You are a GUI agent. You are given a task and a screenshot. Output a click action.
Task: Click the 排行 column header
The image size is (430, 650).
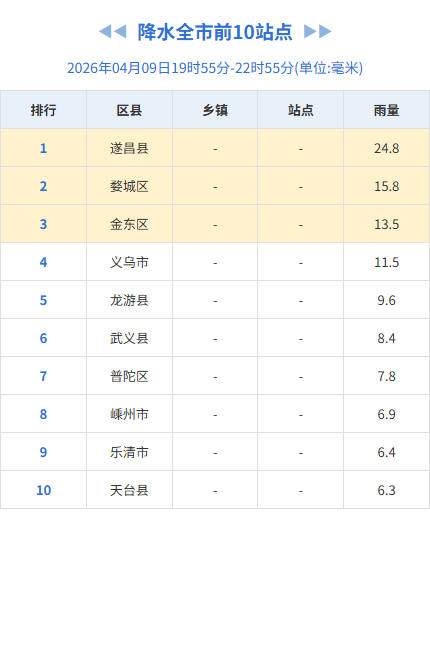[44, 110]
